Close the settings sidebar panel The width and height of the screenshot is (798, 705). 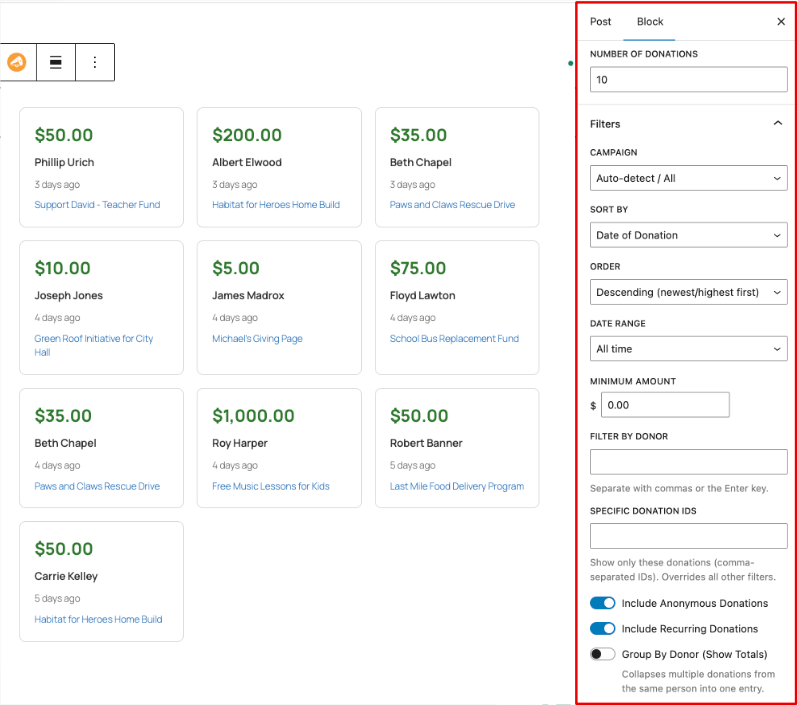(781, 21)
